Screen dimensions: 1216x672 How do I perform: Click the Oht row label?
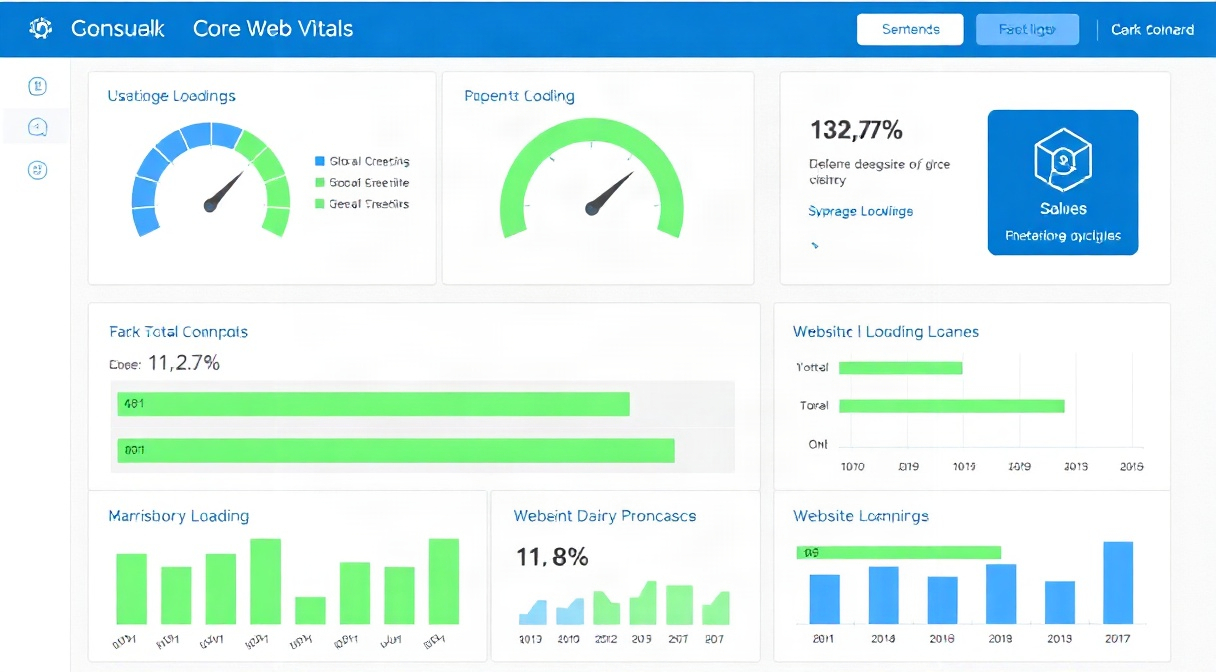point(818,444)
